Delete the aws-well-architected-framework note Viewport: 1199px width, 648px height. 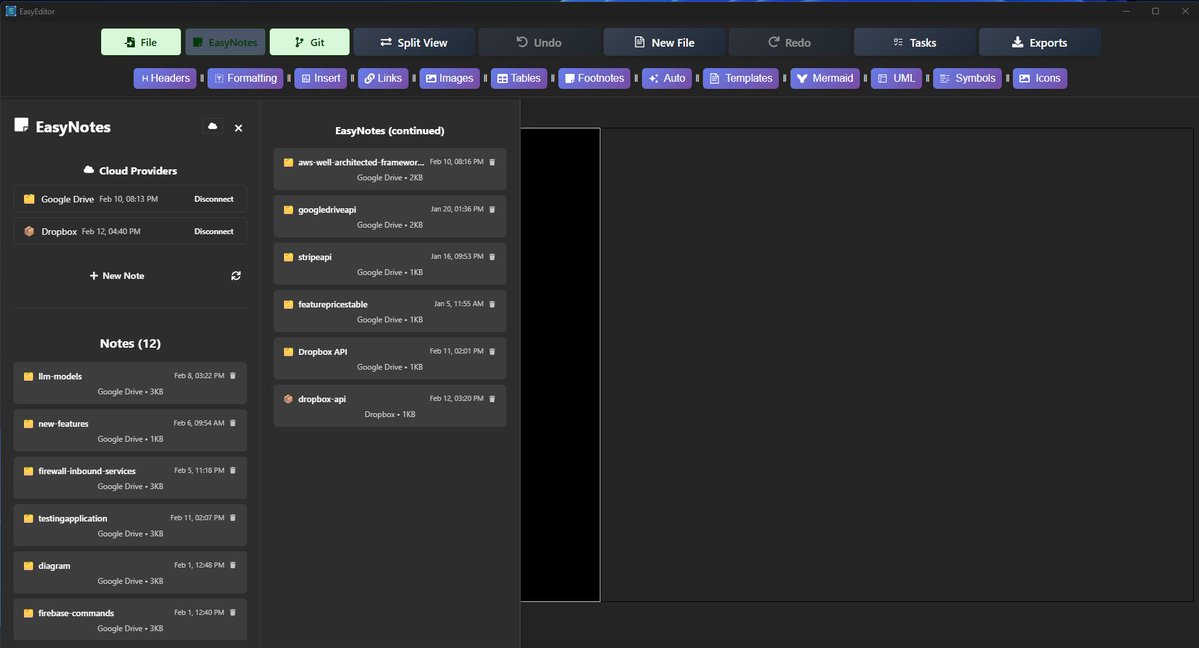point(492,162)
